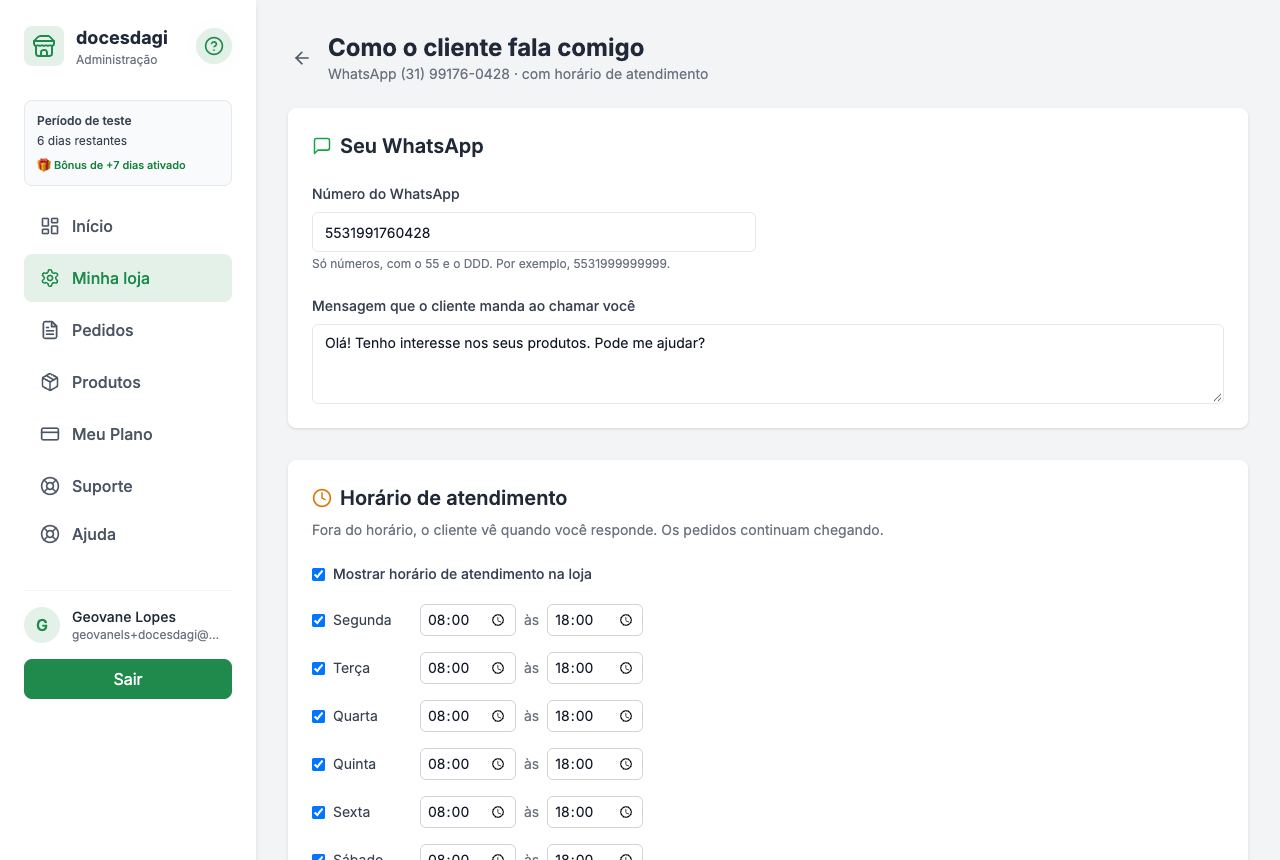The height and width of the screenshot is (860, 1280).
Task: Toggle the Quinta checkbox
Action: coord(319,764)
